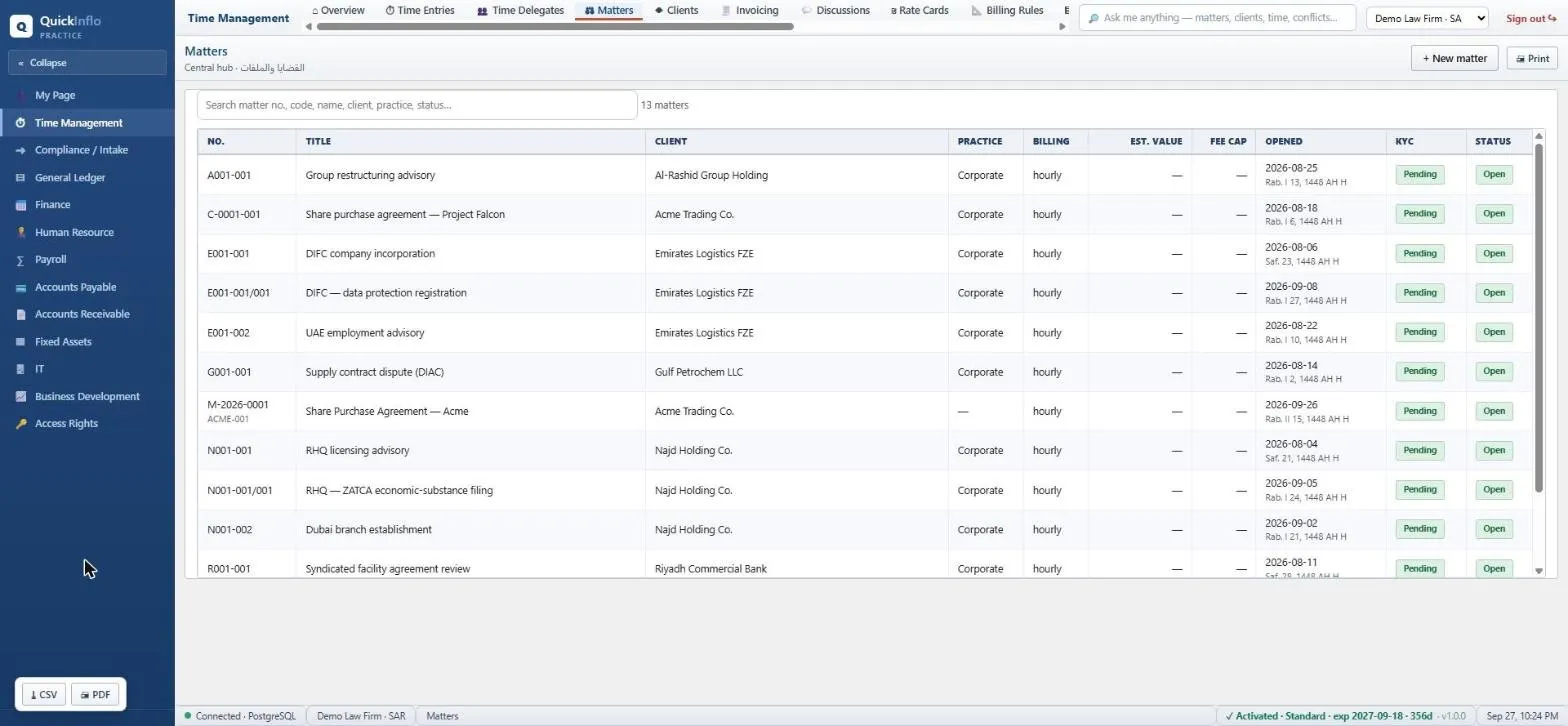1568x726 pixels.
Task: Open the Group restructuring advisory matter row
Action: click(x=865, y=175)
